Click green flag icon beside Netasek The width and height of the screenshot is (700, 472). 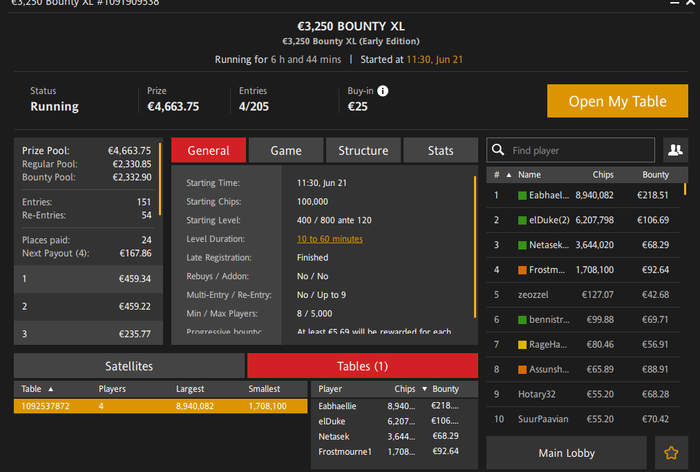point(522,245)
